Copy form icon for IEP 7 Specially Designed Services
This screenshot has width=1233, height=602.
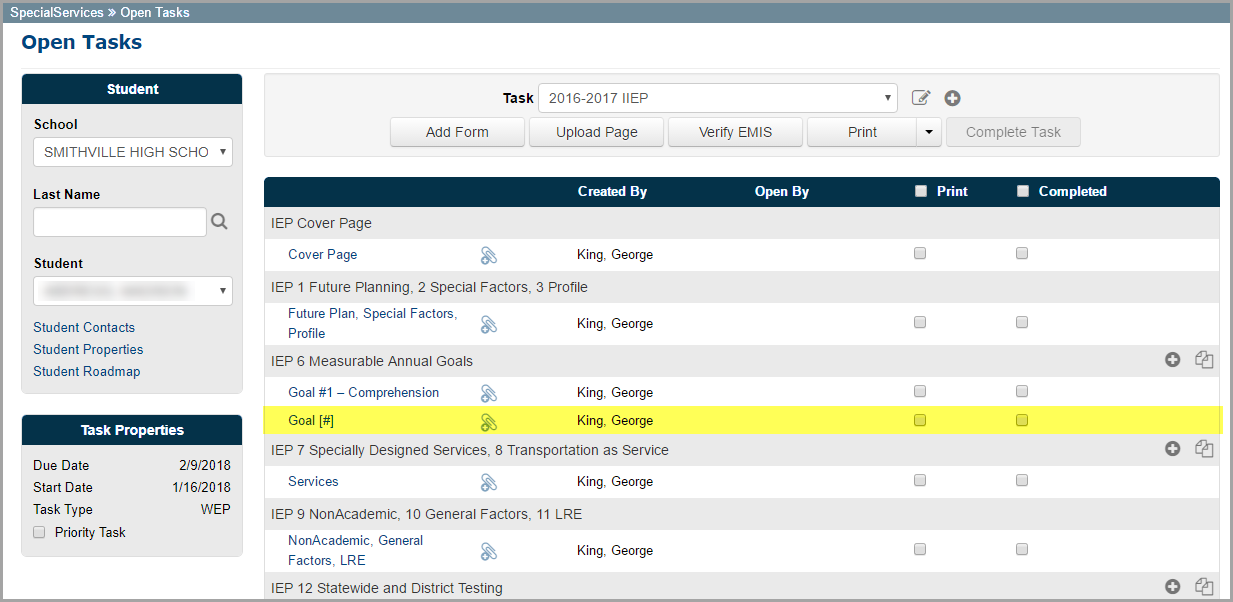click(1204, 449)
